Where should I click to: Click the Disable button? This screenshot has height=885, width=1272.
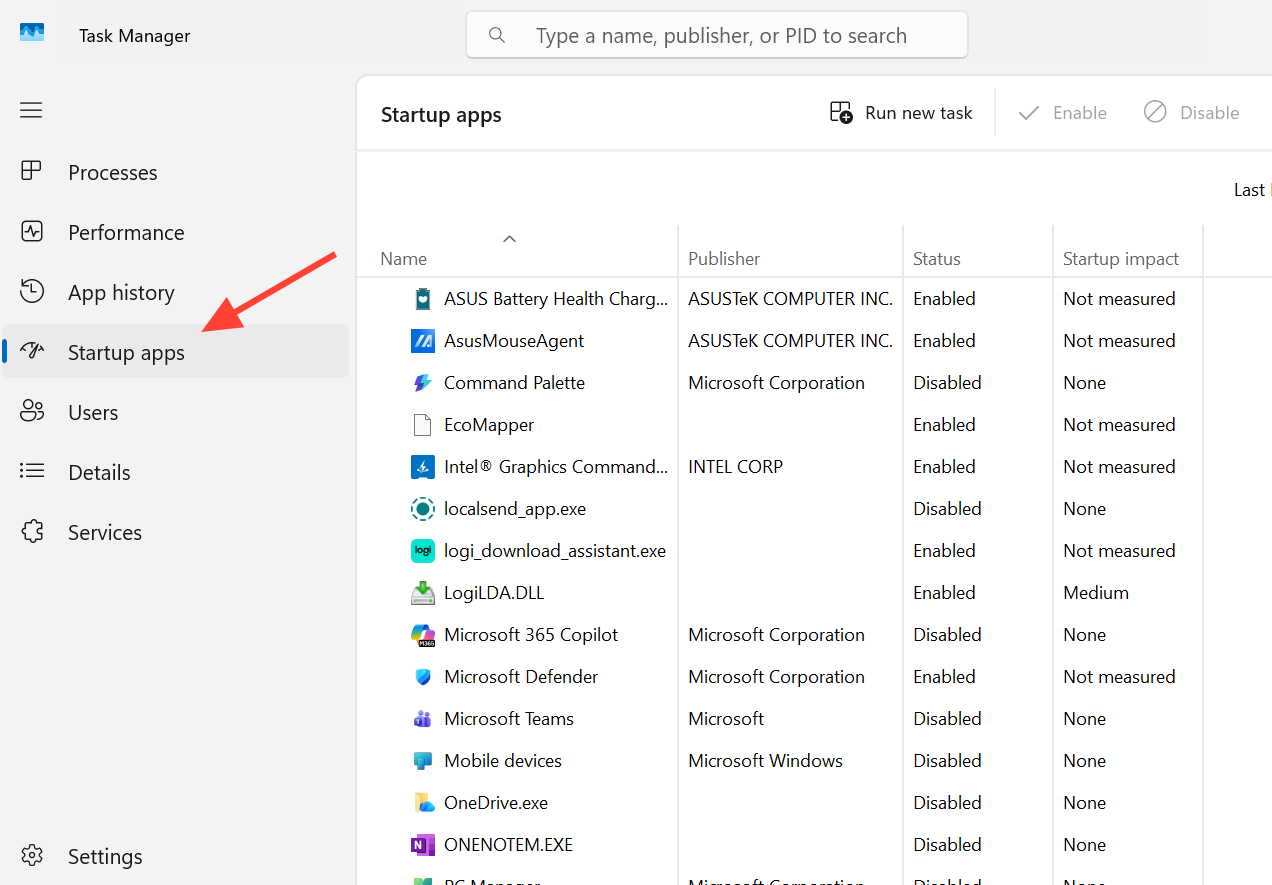1191,113
